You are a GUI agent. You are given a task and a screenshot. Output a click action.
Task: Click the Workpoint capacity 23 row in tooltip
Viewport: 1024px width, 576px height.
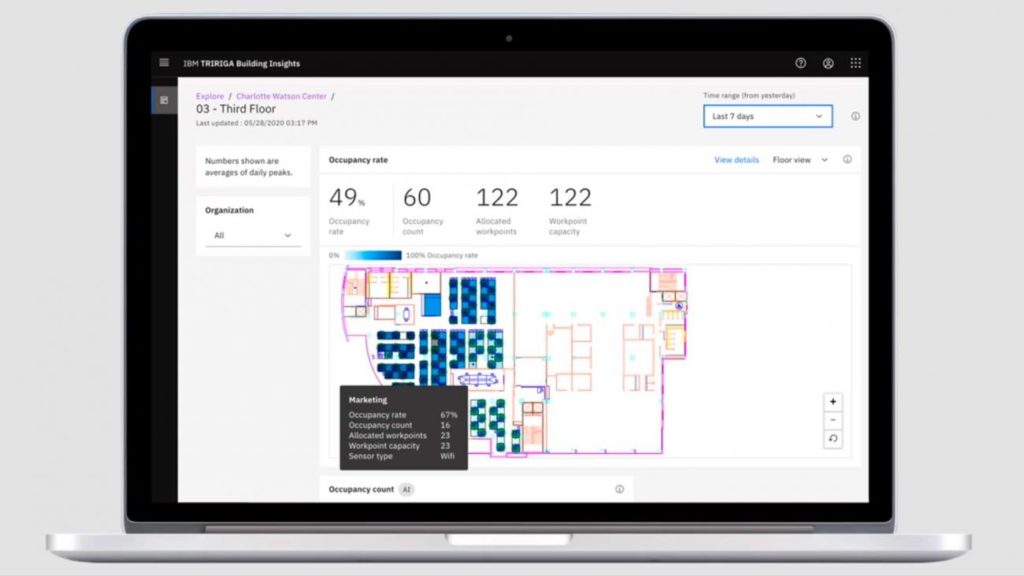pos(399,446)
